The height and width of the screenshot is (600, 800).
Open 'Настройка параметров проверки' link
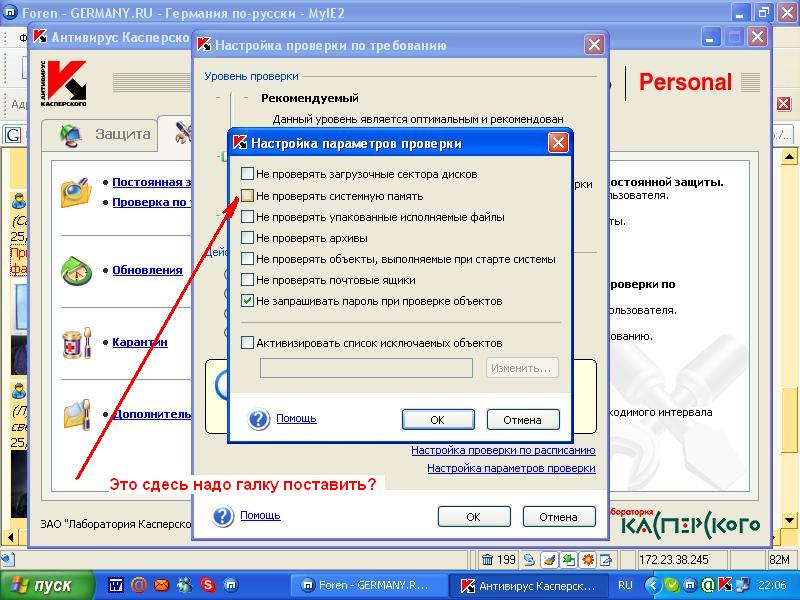[x=511, y=468]
